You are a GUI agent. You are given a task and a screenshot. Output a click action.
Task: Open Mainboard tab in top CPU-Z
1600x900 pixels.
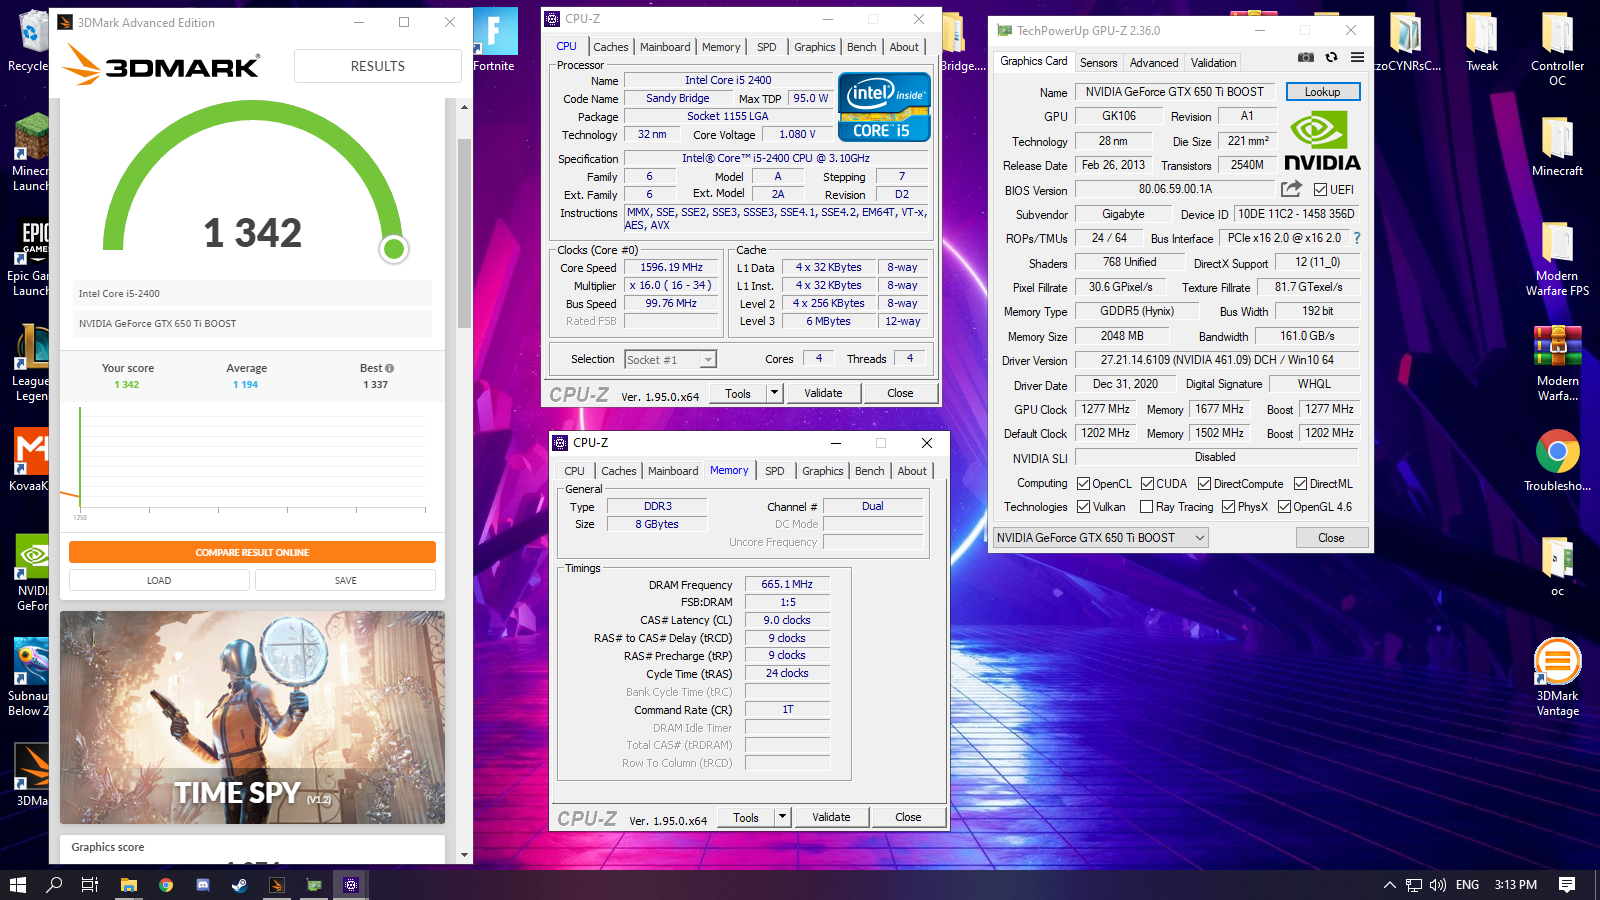click(665, 47)
